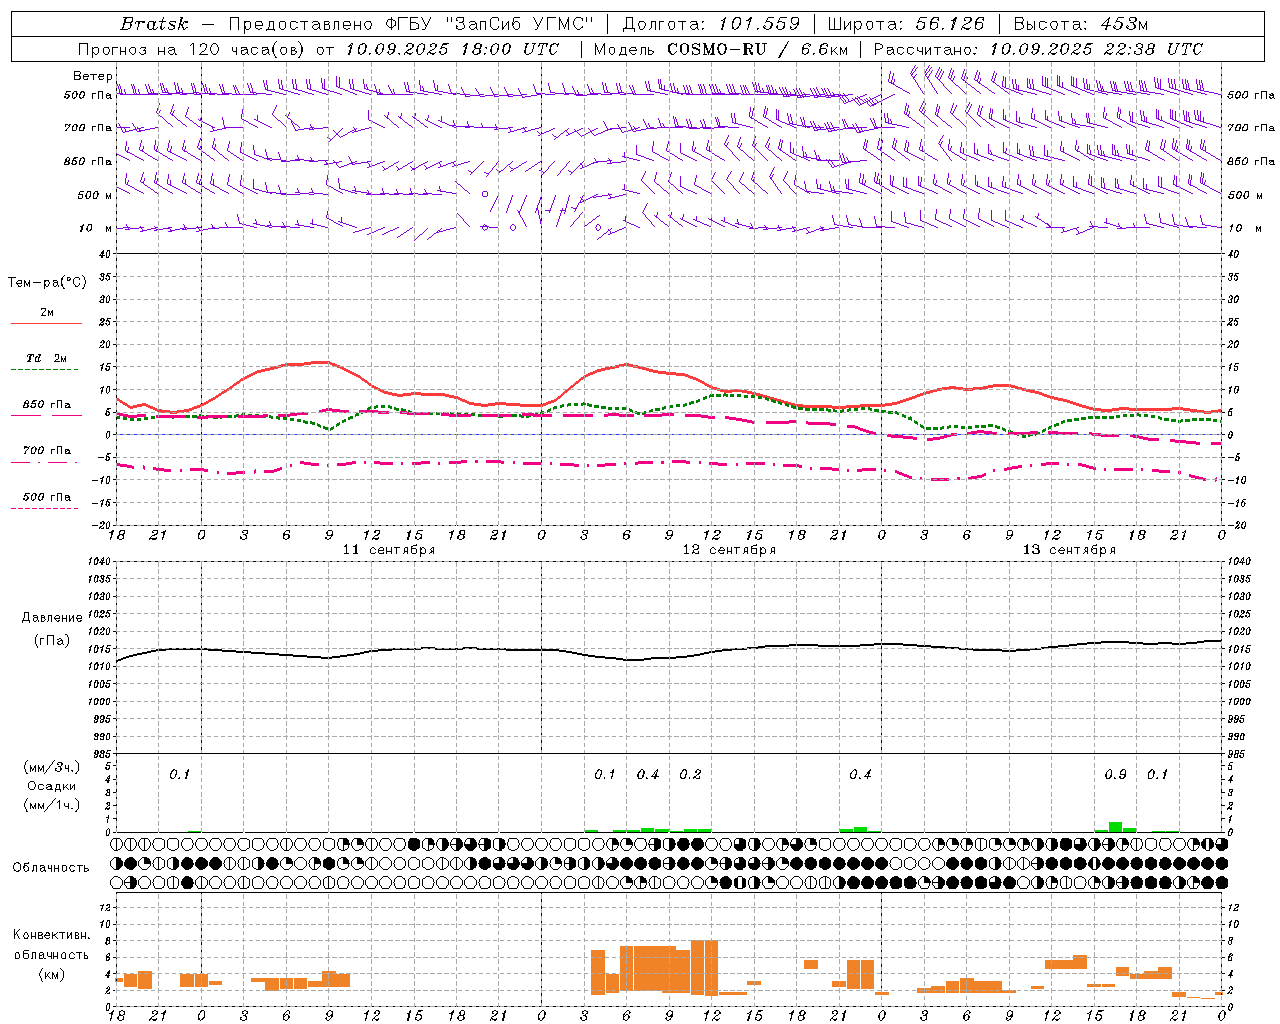Click the Bratsk station name in header
1280x1024 pixels.
(x=154, y=24)
